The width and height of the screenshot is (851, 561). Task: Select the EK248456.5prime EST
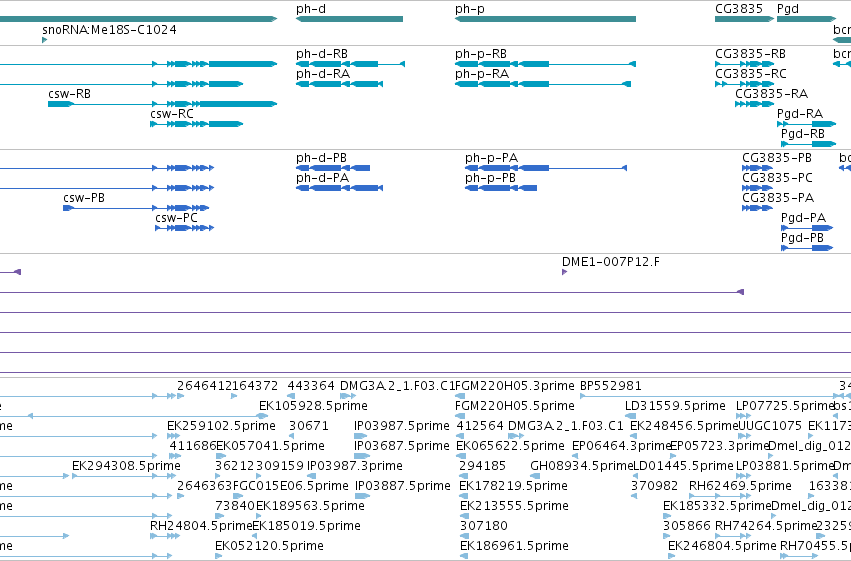[x=635, y=436]
